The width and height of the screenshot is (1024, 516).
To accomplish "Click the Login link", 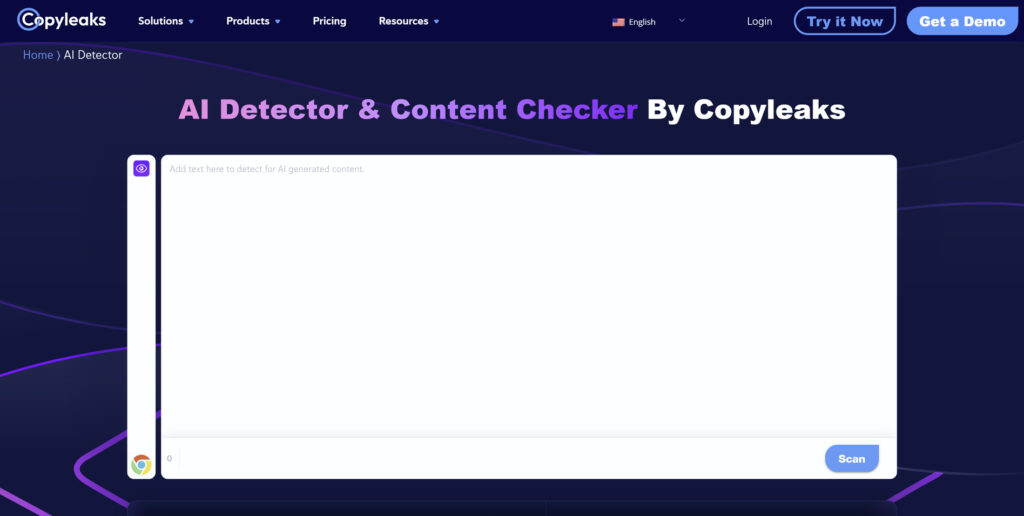I will 760,22.
